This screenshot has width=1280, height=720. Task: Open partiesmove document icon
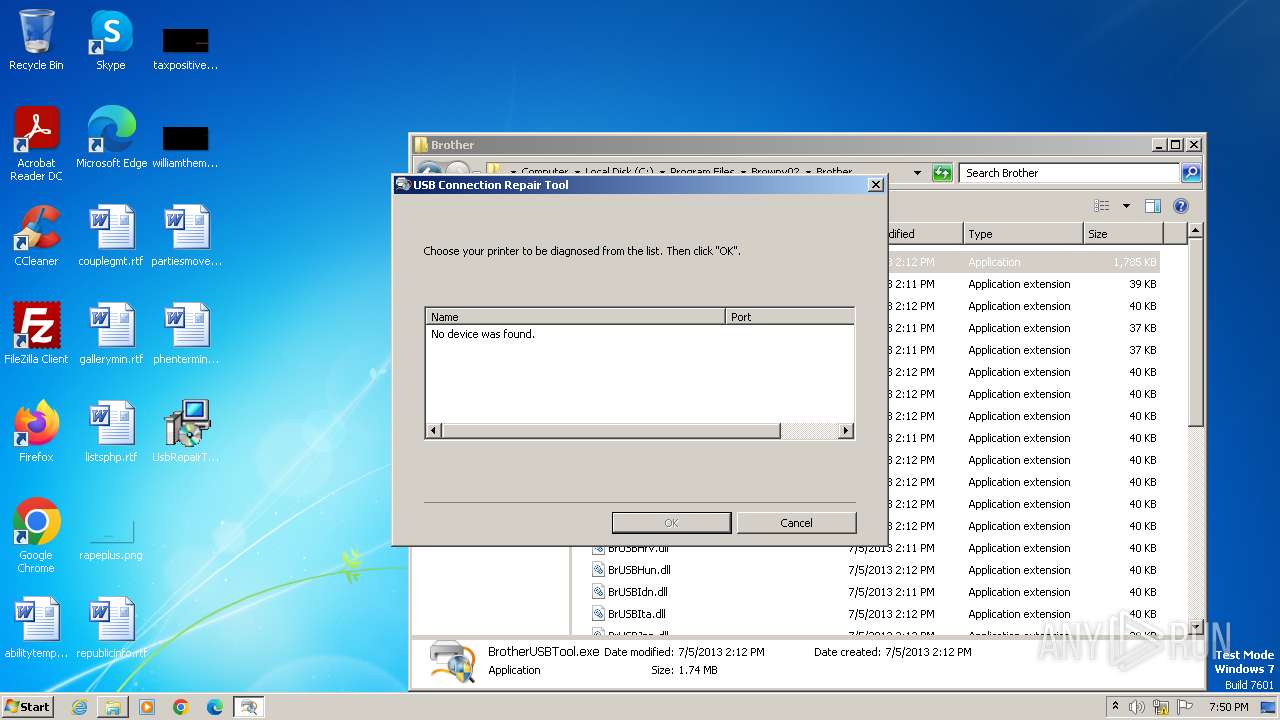point(187,236)
